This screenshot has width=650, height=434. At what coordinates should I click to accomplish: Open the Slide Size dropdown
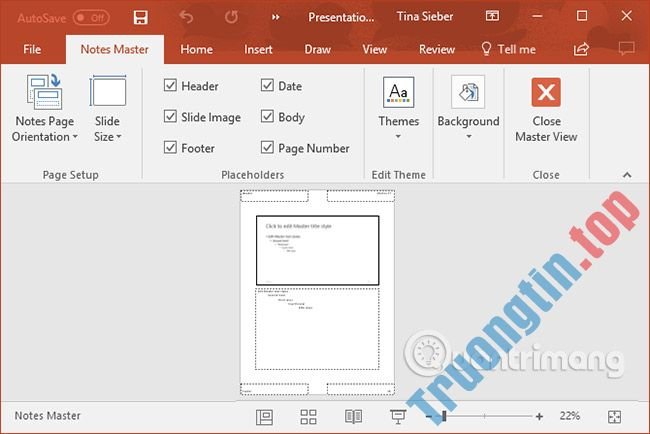[x=107, y=110]
